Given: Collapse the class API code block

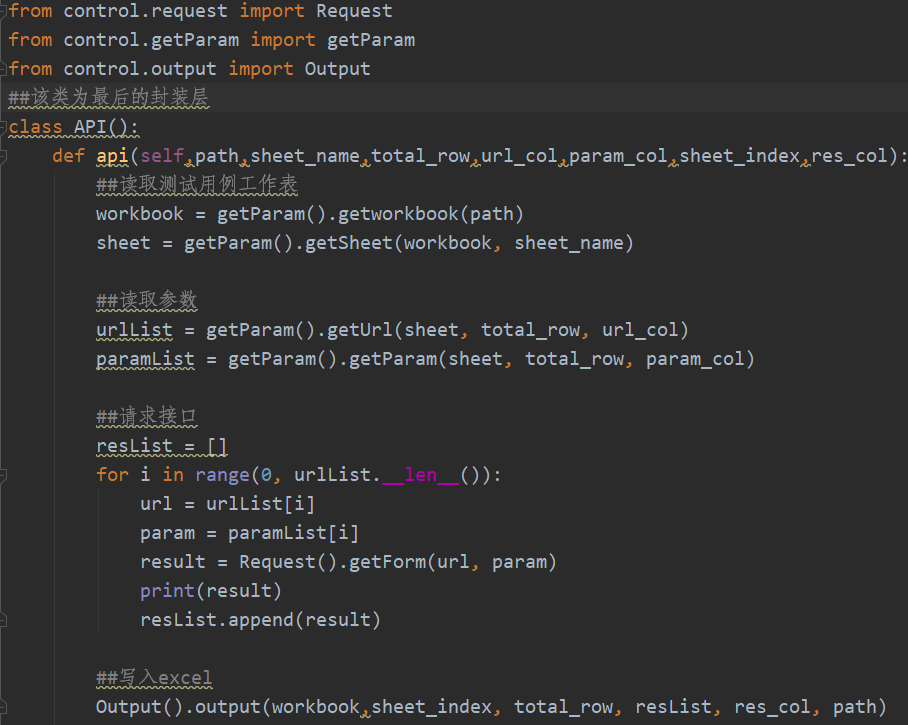Looking at the screenshot, I should click(3, 127).
